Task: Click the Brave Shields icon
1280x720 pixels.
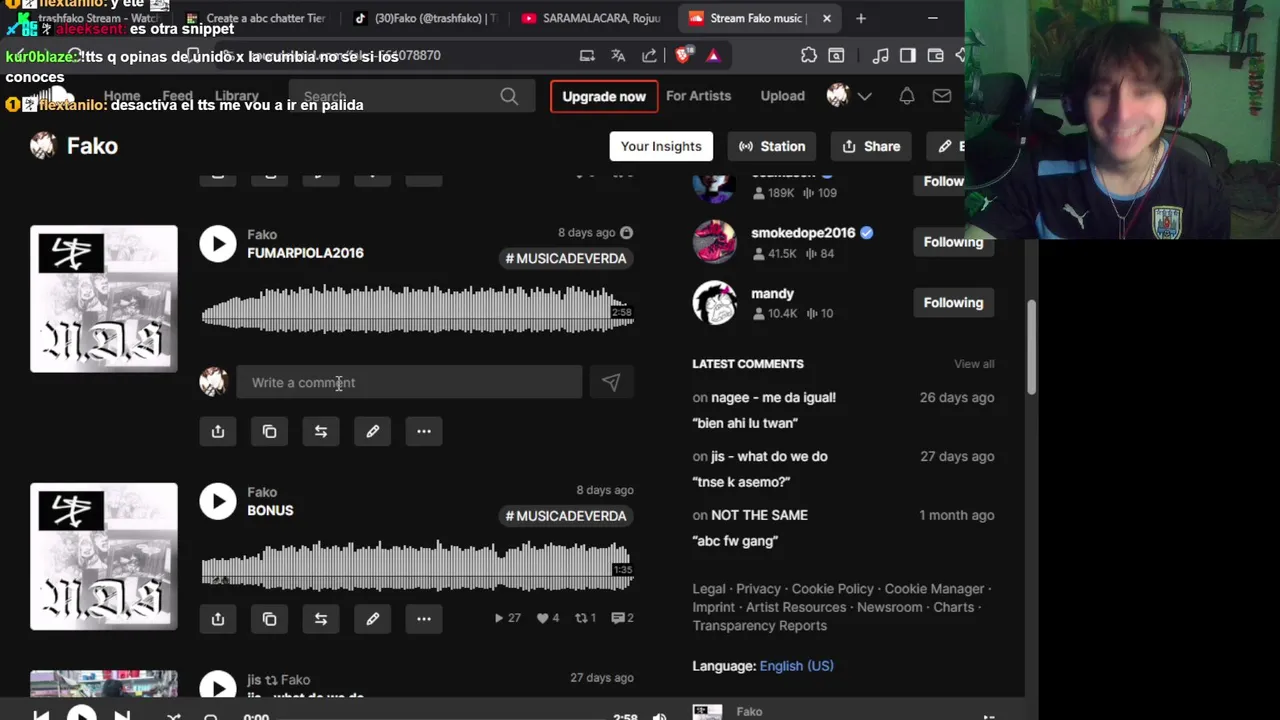Action: click(x=683, y=56)
